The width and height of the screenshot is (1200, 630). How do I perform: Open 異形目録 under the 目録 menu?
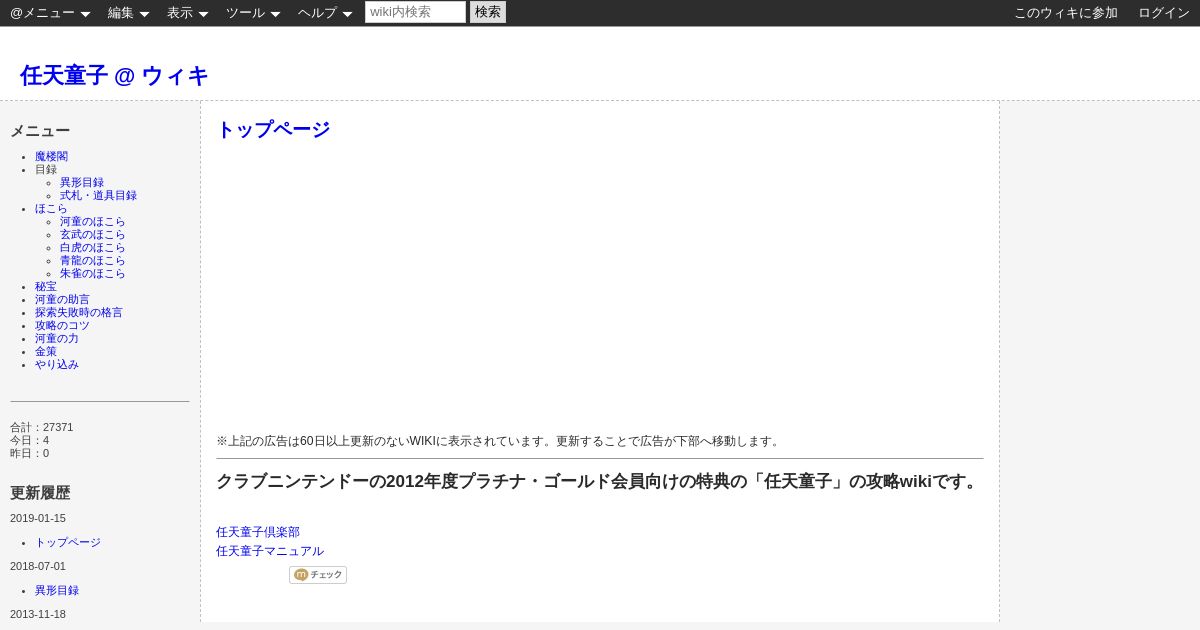point(82,183)
